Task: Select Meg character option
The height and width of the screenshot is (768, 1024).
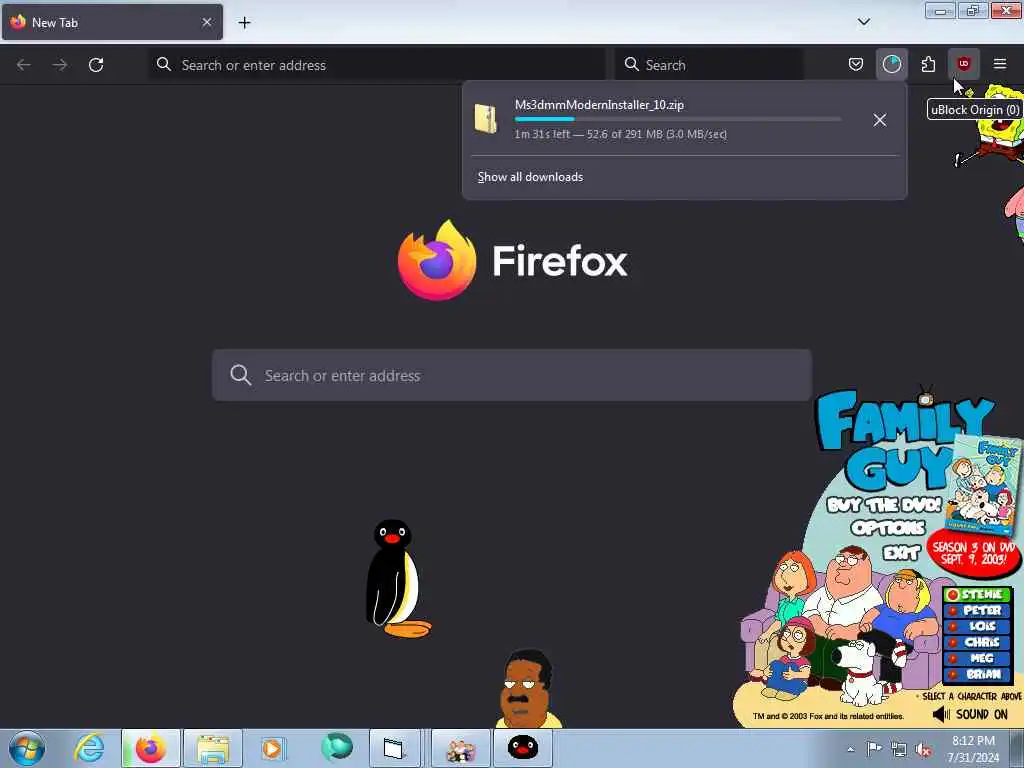Action: click(x=977, y=658)
